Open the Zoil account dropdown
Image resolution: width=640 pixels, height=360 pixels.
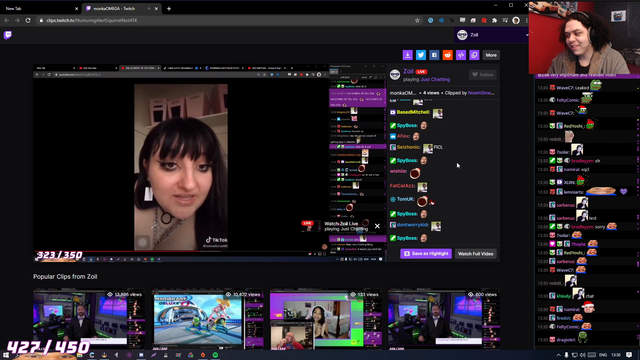[x=492, y=35]
